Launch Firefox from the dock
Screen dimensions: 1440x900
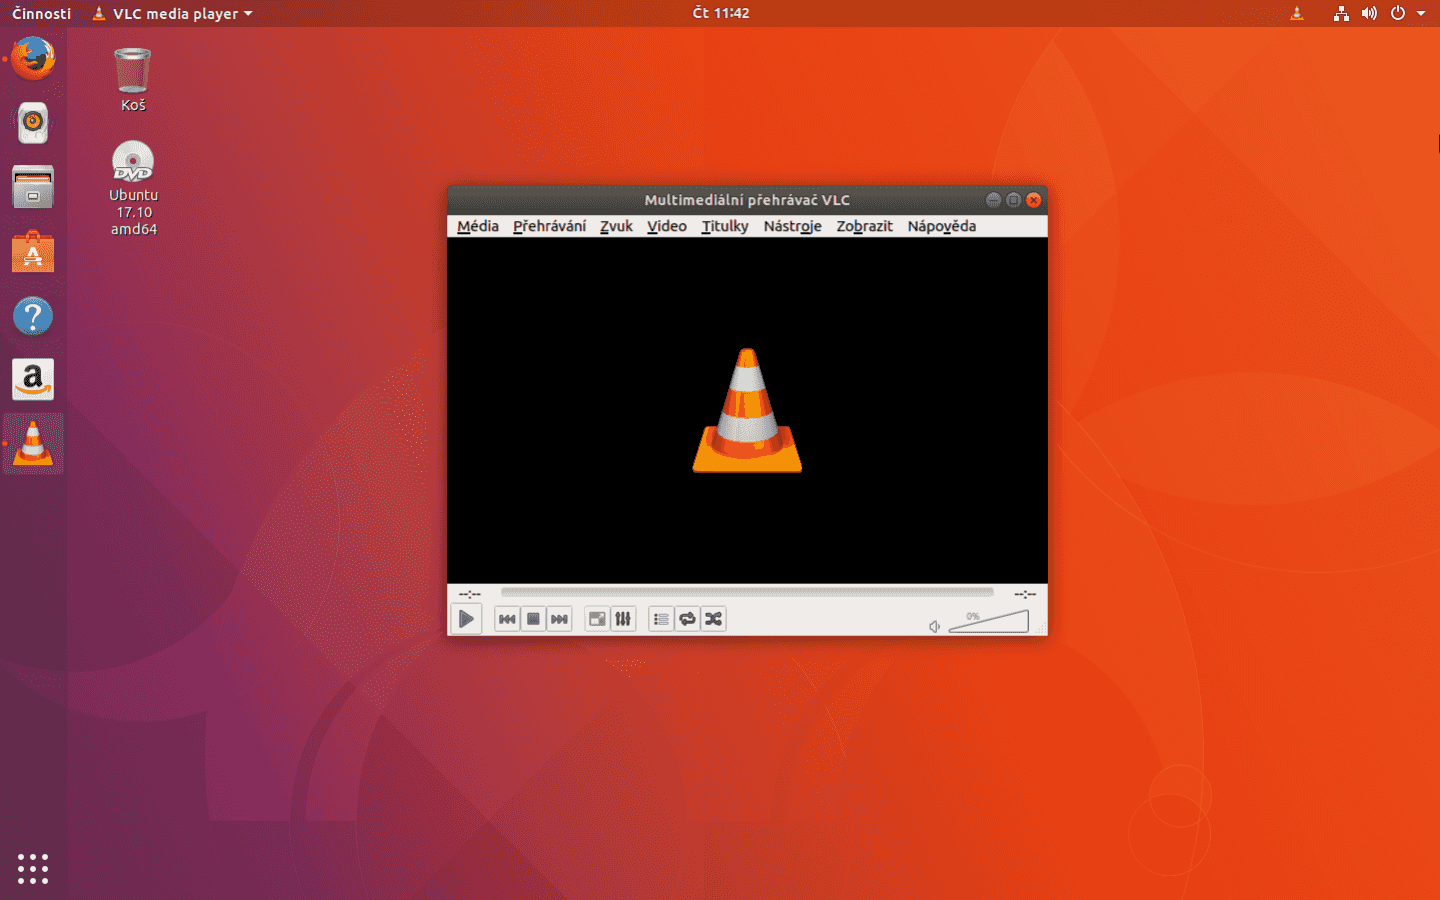pyautogui.click(x=33, y=58)
